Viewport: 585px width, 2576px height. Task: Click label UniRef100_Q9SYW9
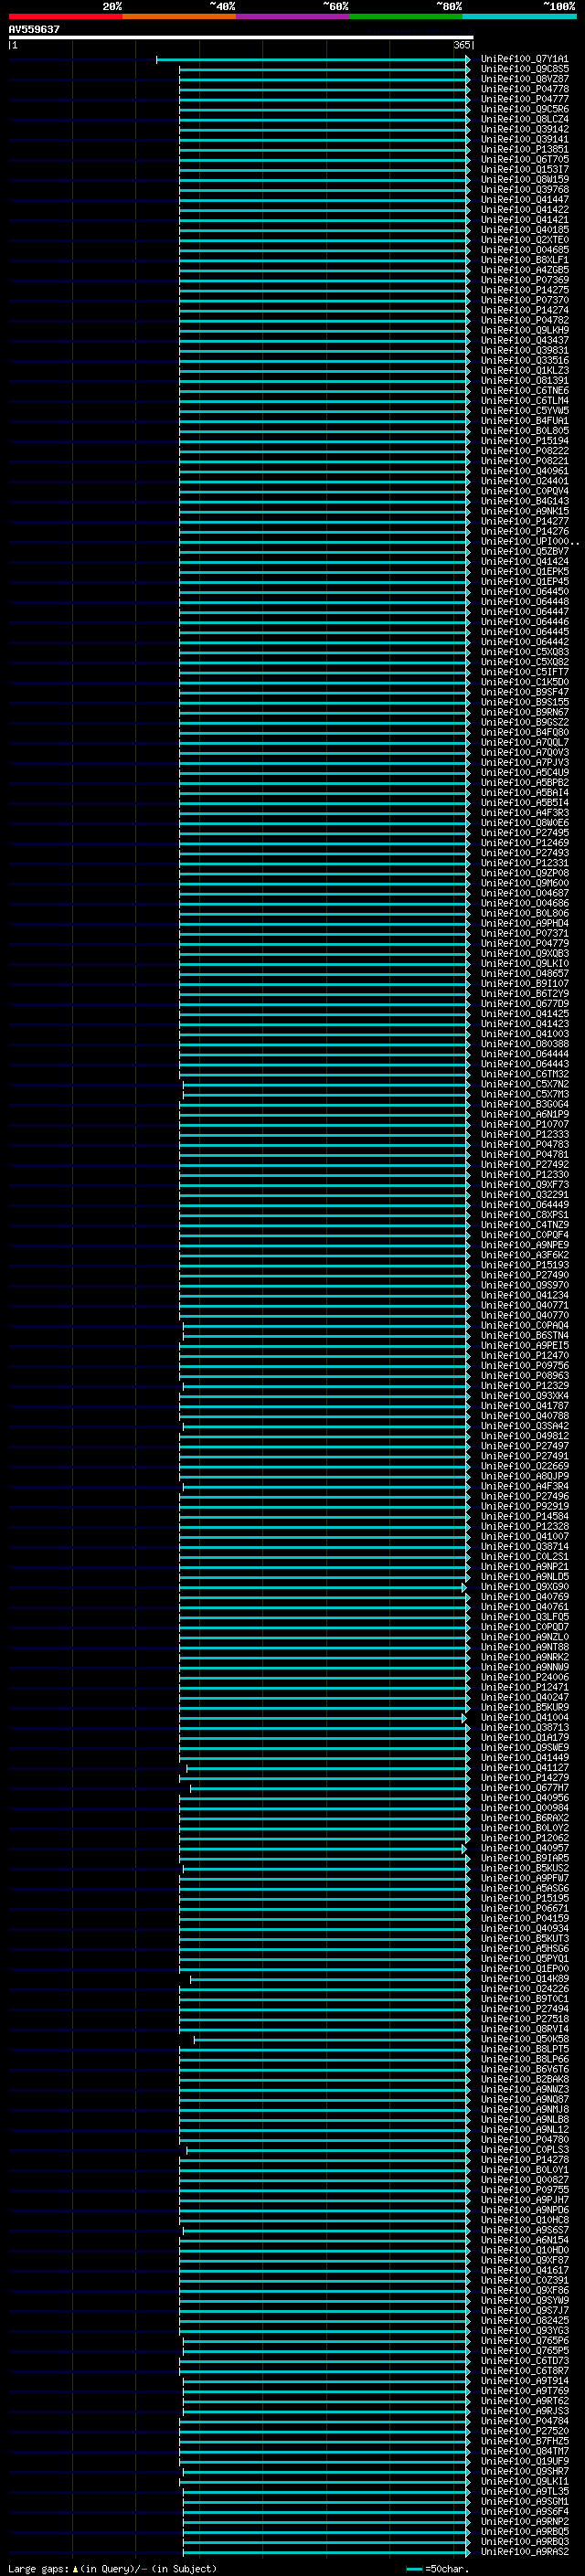(524, 2300)
